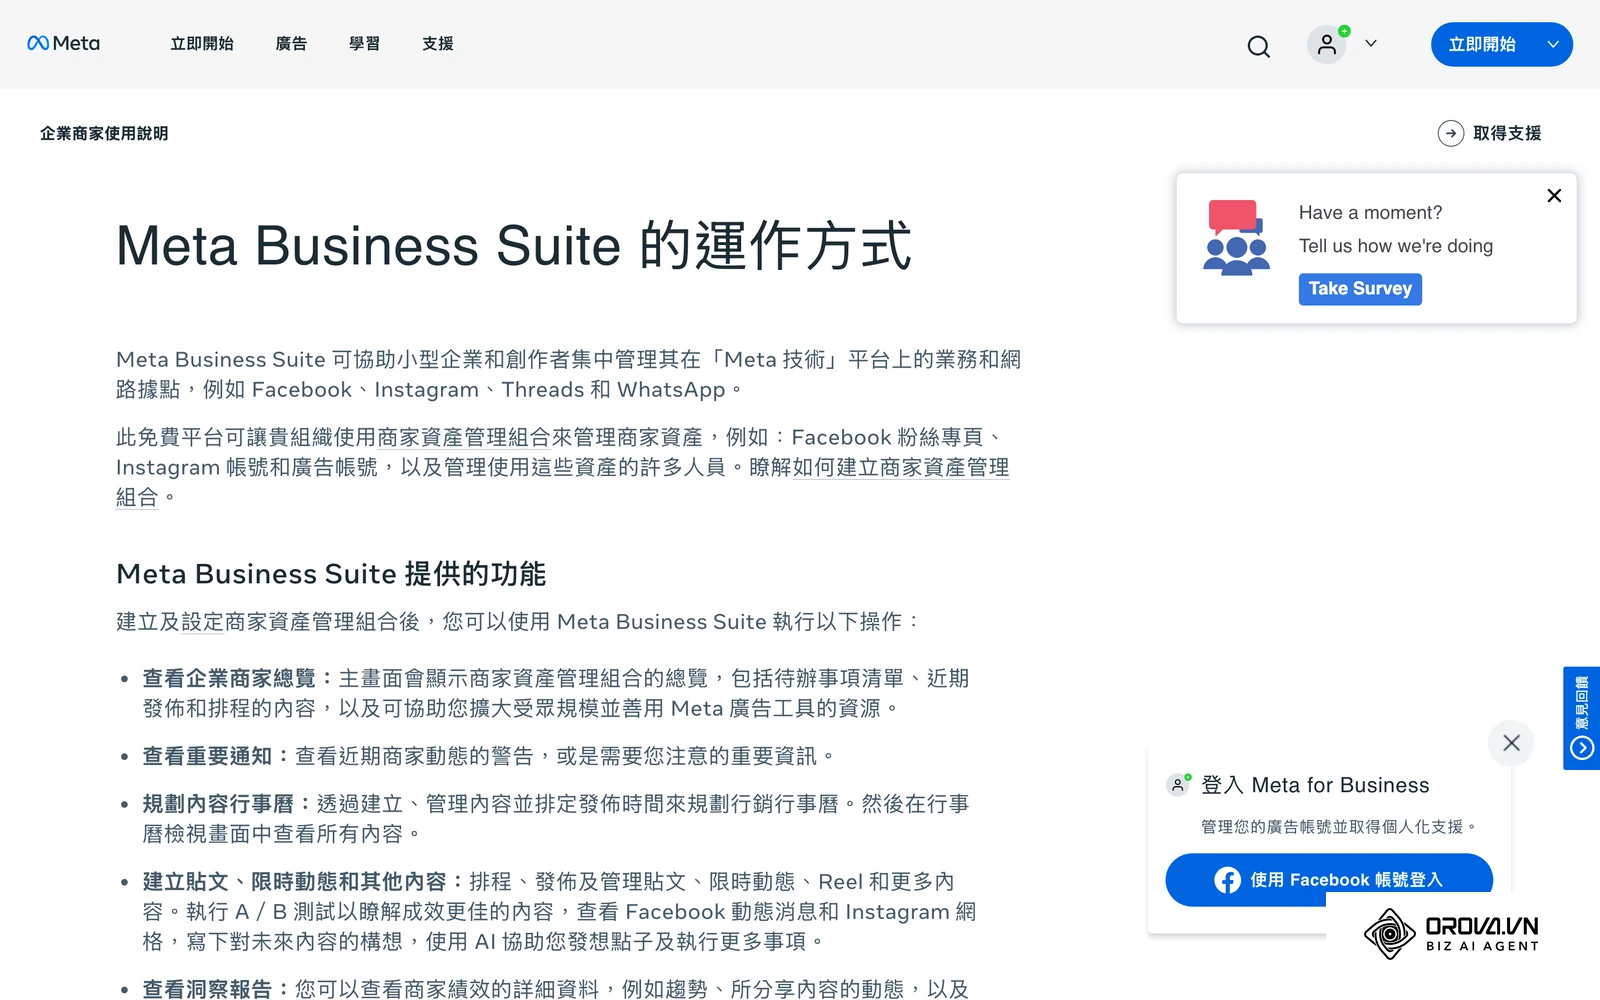The width and height of the screenshot is (1600, 1000).
Task: Open the 廣告 menu item
Action: pos(291,44)
